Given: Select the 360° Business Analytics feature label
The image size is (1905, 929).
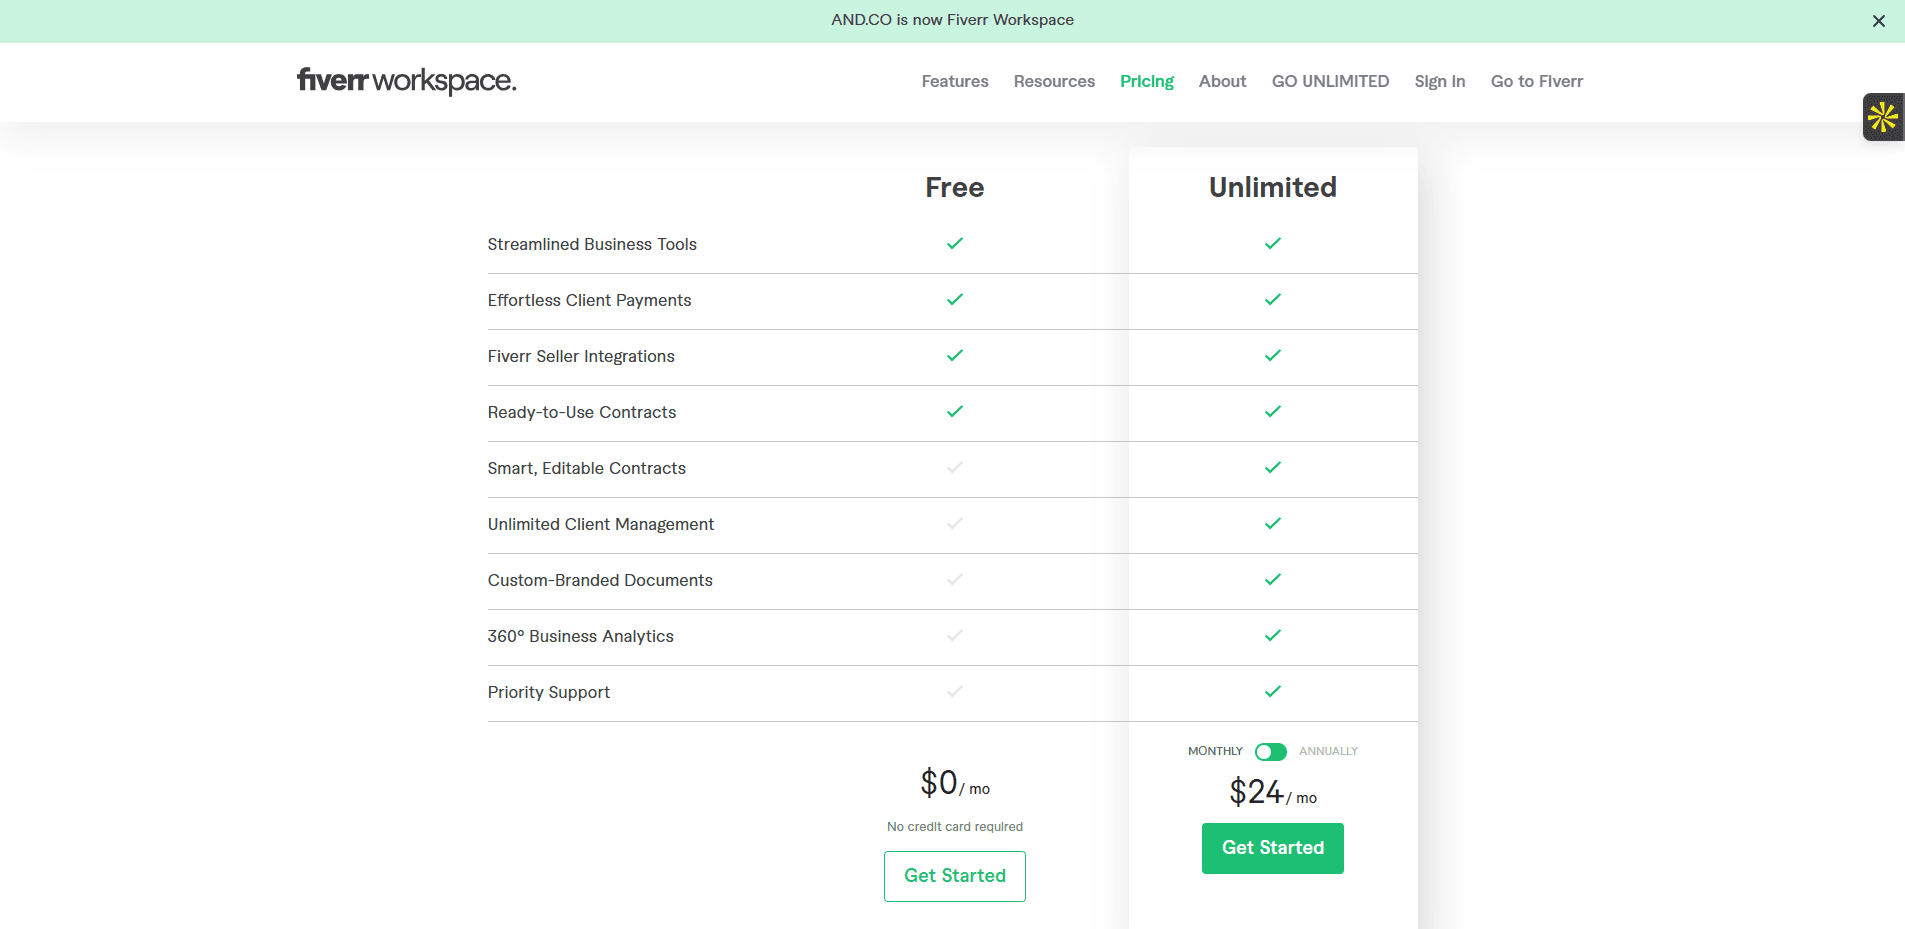Looking at the screenshot, I should tap(581, 636).
